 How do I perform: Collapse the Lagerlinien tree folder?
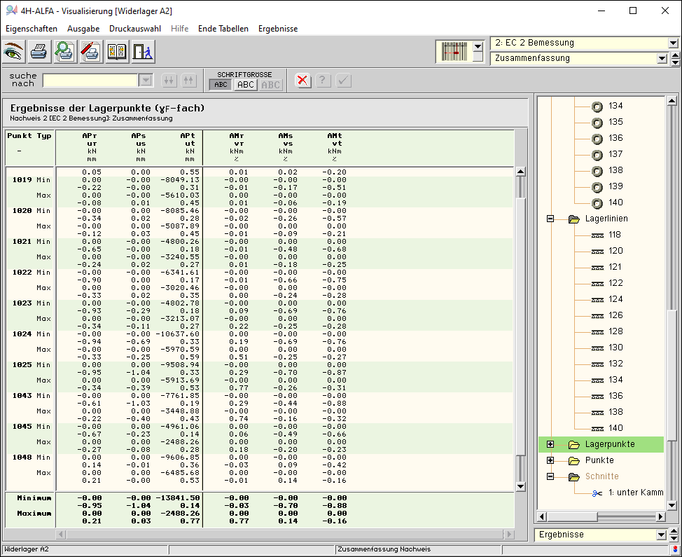[x=550, y=218]
